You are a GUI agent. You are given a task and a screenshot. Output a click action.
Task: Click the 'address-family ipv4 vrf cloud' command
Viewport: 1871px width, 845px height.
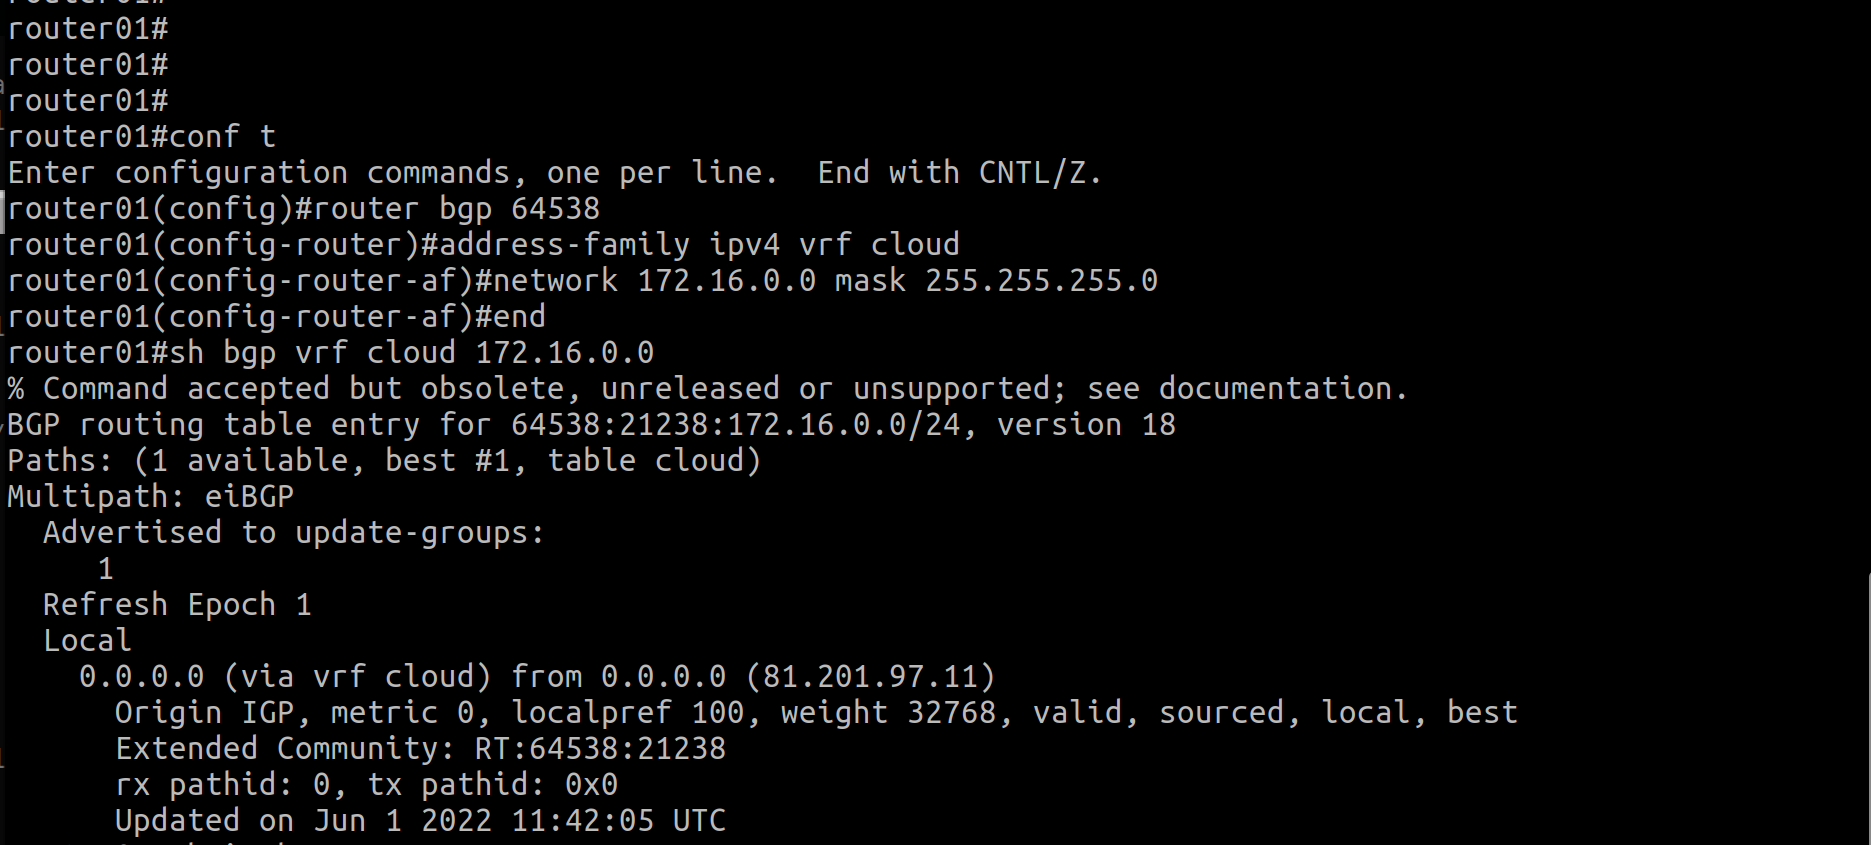pos(699,244)
